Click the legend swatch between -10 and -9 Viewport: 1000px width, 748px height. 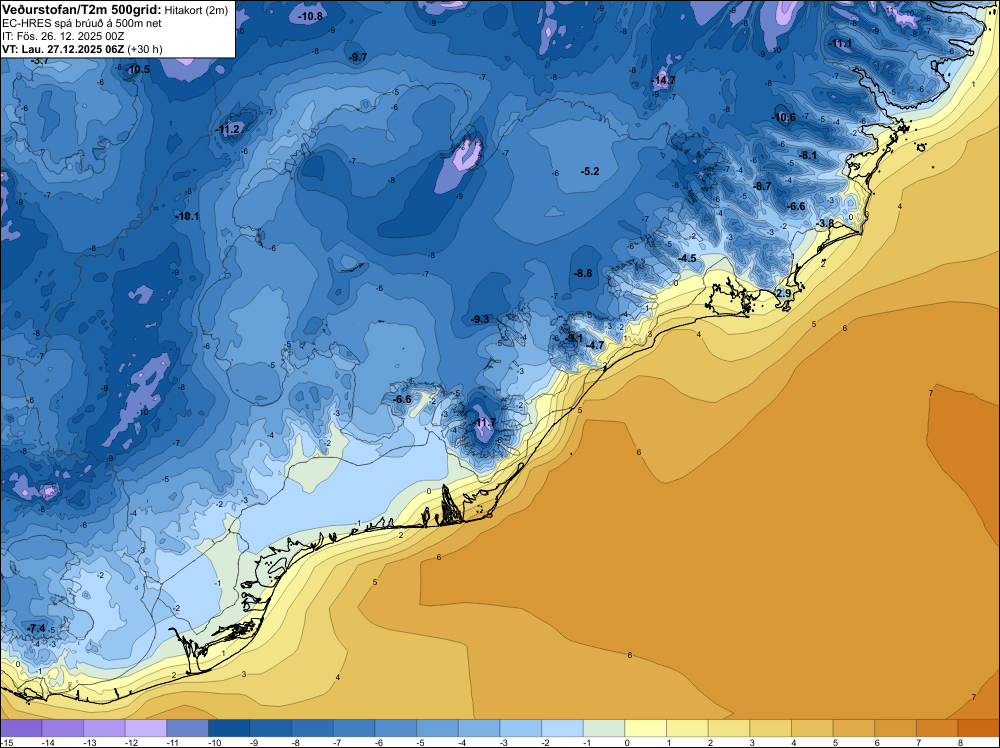229,728
